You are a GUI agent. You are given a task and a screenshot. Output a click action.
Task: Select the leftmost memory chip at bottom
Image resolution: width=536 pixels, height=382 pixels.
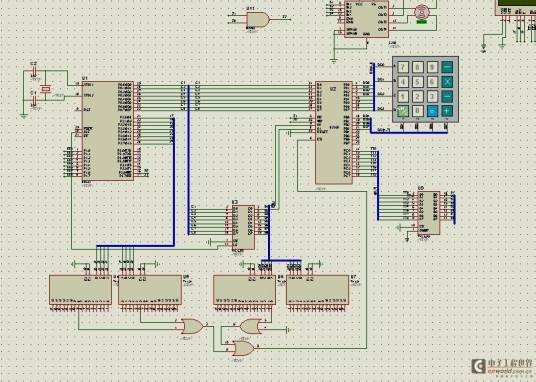point(80,290)
